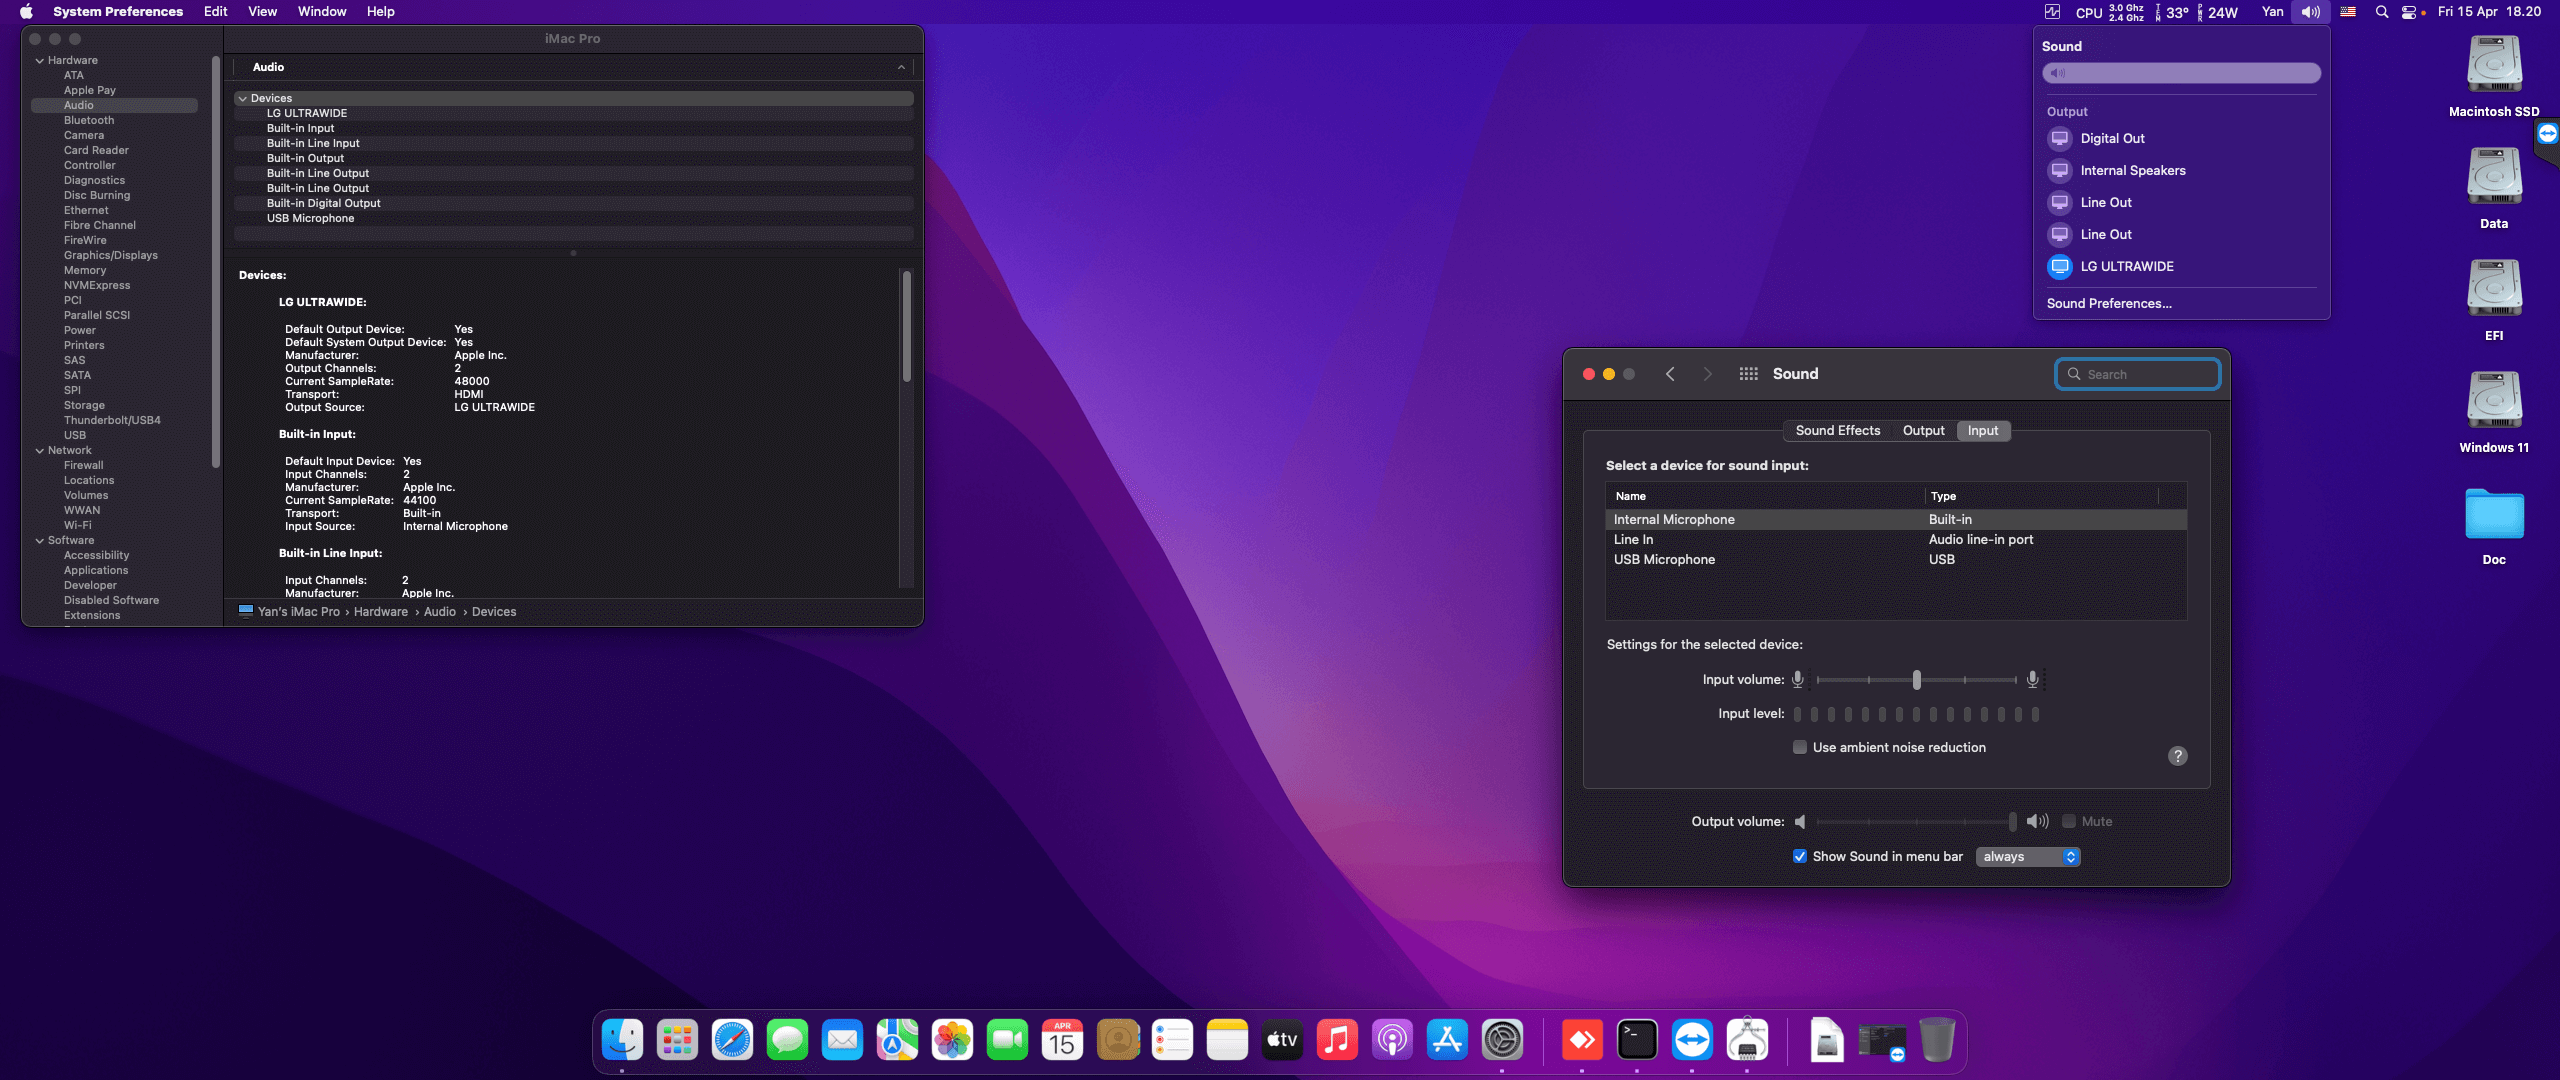Open the Window menu

coord(322,12)
